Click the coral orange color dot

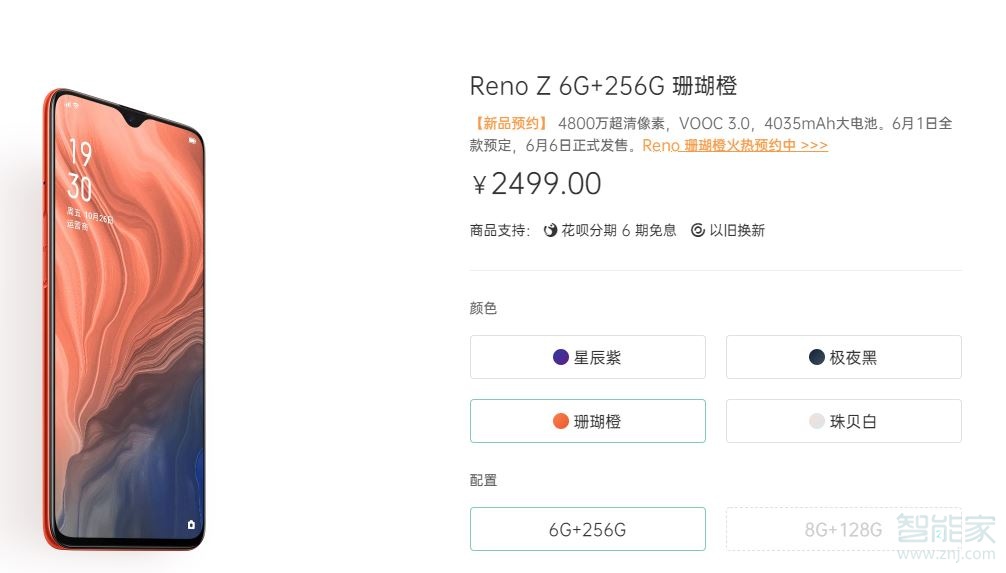pyautogui.click(x=561, y=421)
